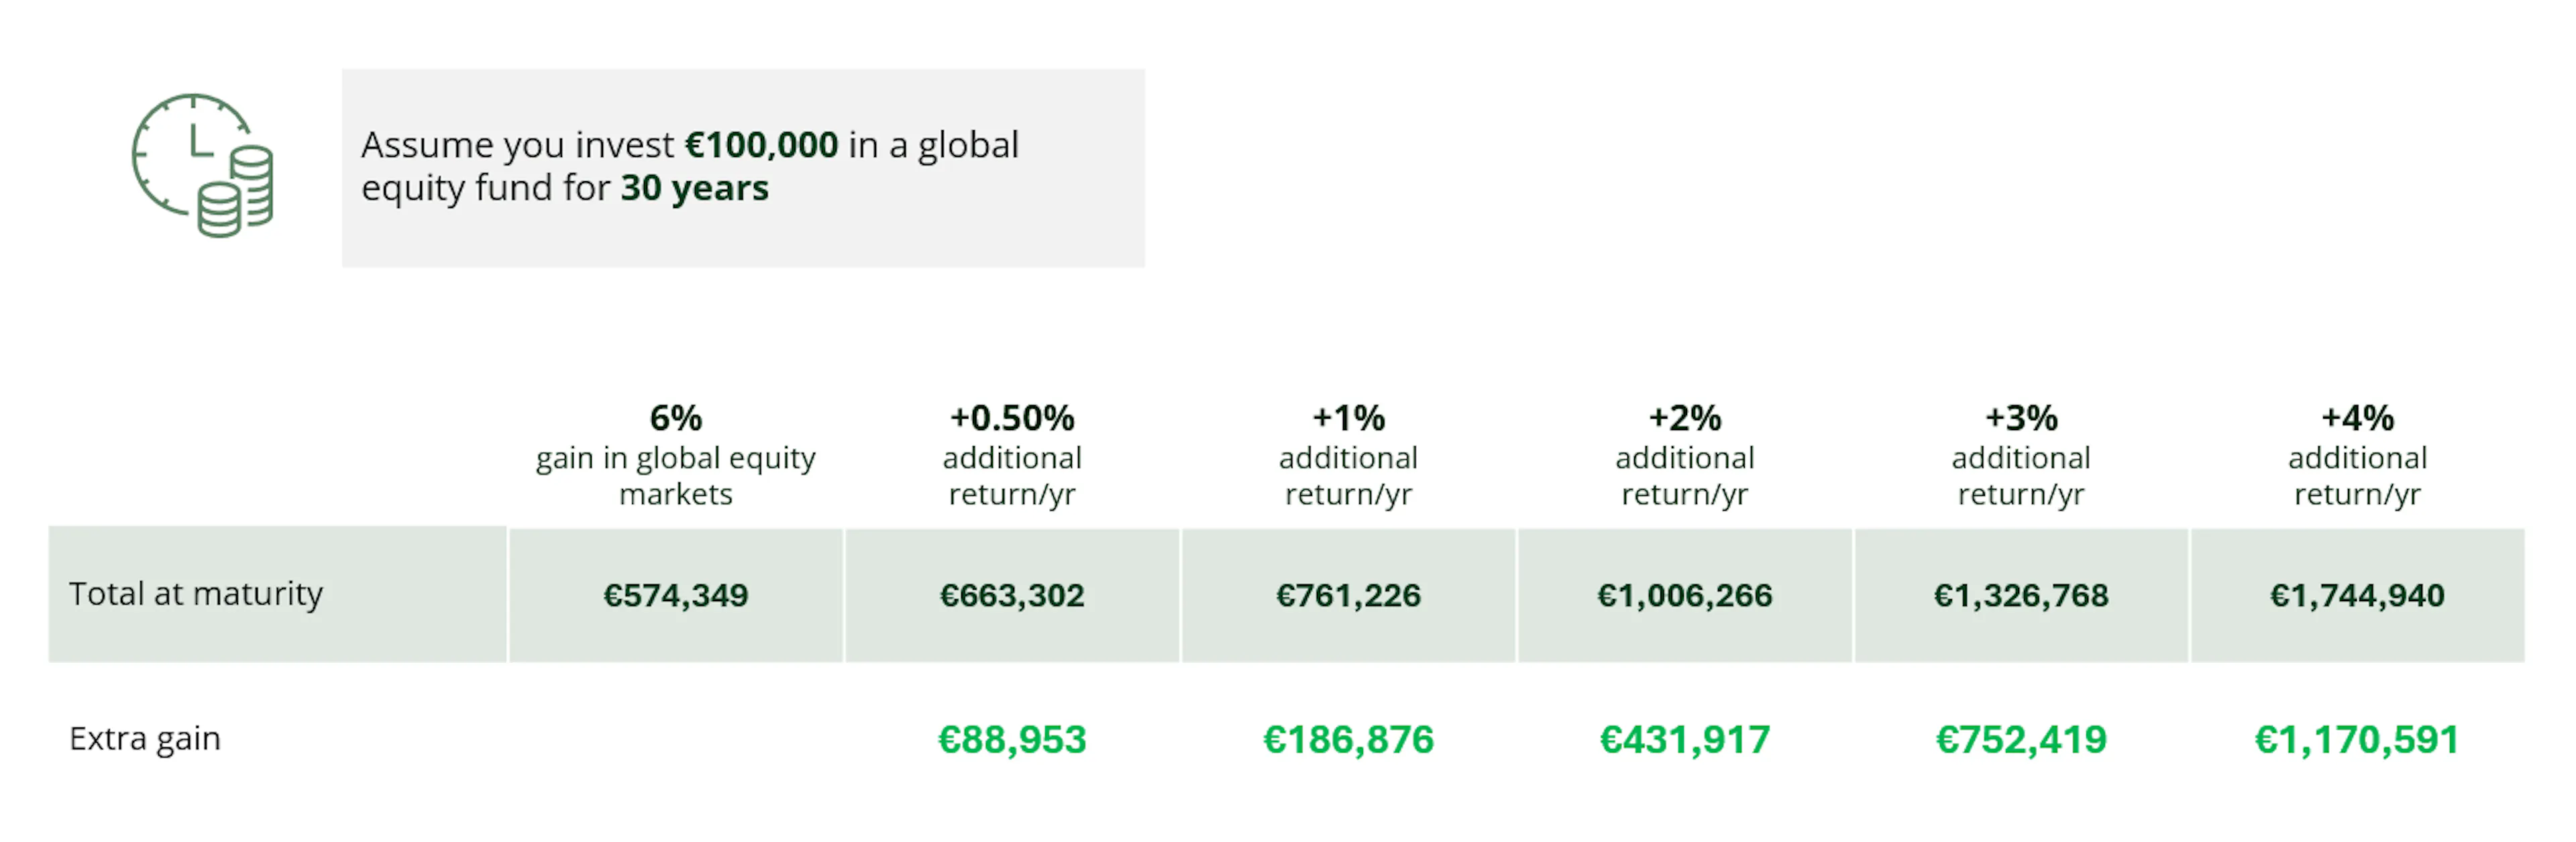Select the €761,226 total cell

[x=1348, y=595]
